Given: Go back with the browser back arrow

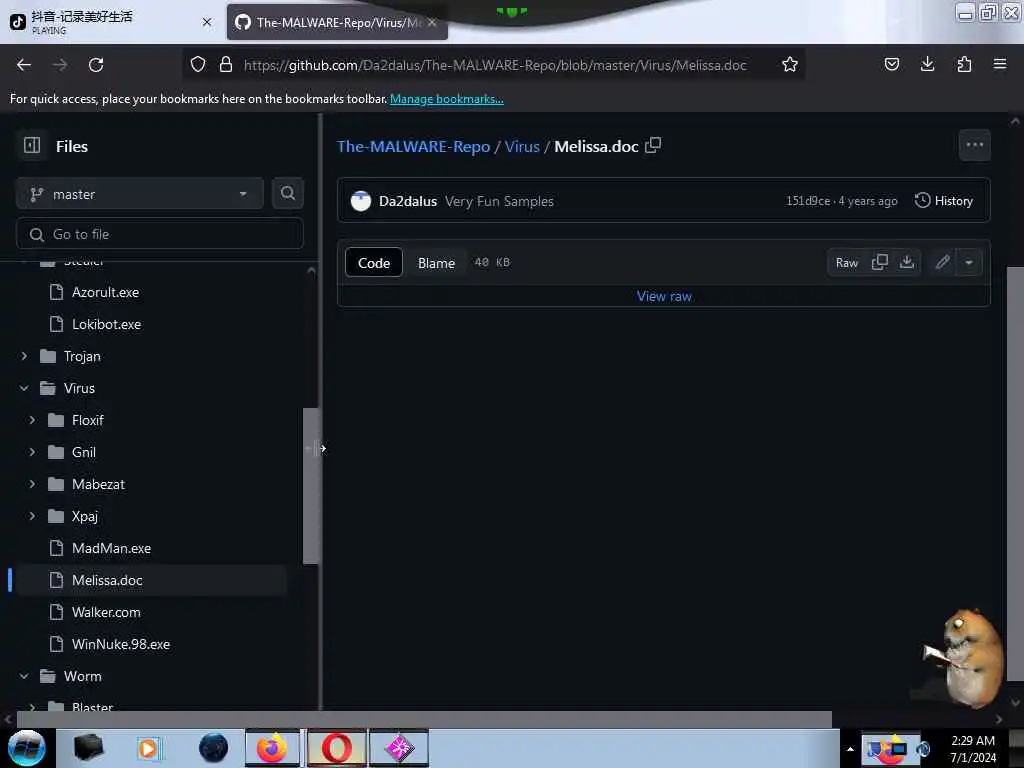Looking at the screenshot, I should (24, 65).
